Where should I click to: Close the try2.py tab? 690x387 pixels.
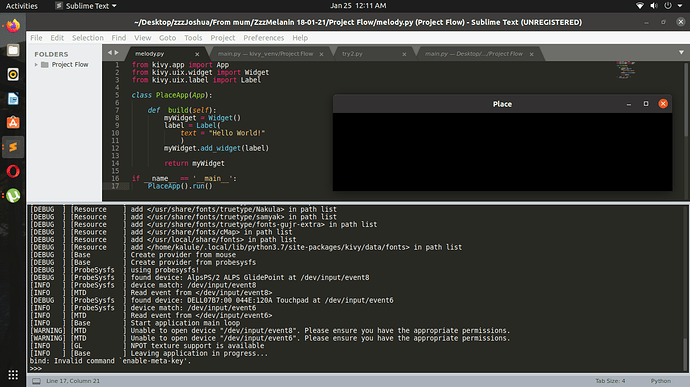point(404,54)
